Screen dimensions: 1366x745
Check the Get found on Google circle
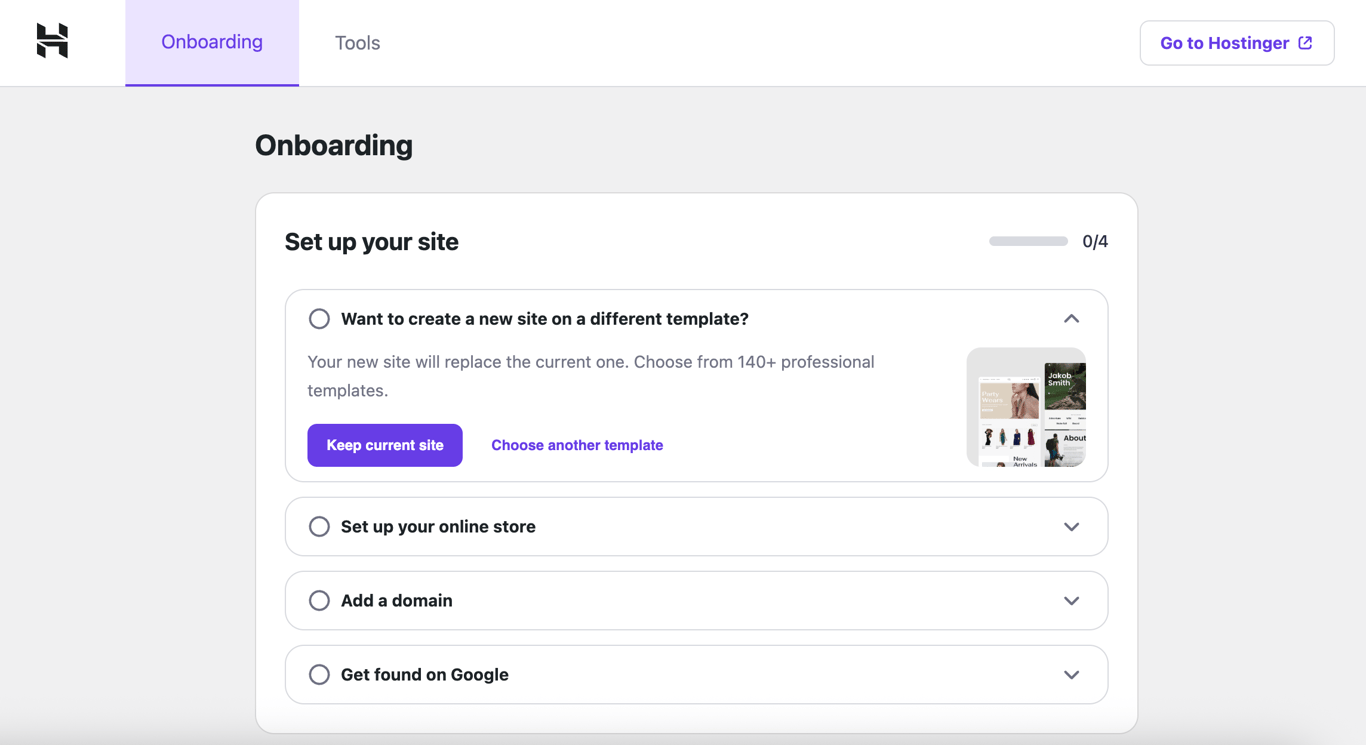[x=319, y=674]
